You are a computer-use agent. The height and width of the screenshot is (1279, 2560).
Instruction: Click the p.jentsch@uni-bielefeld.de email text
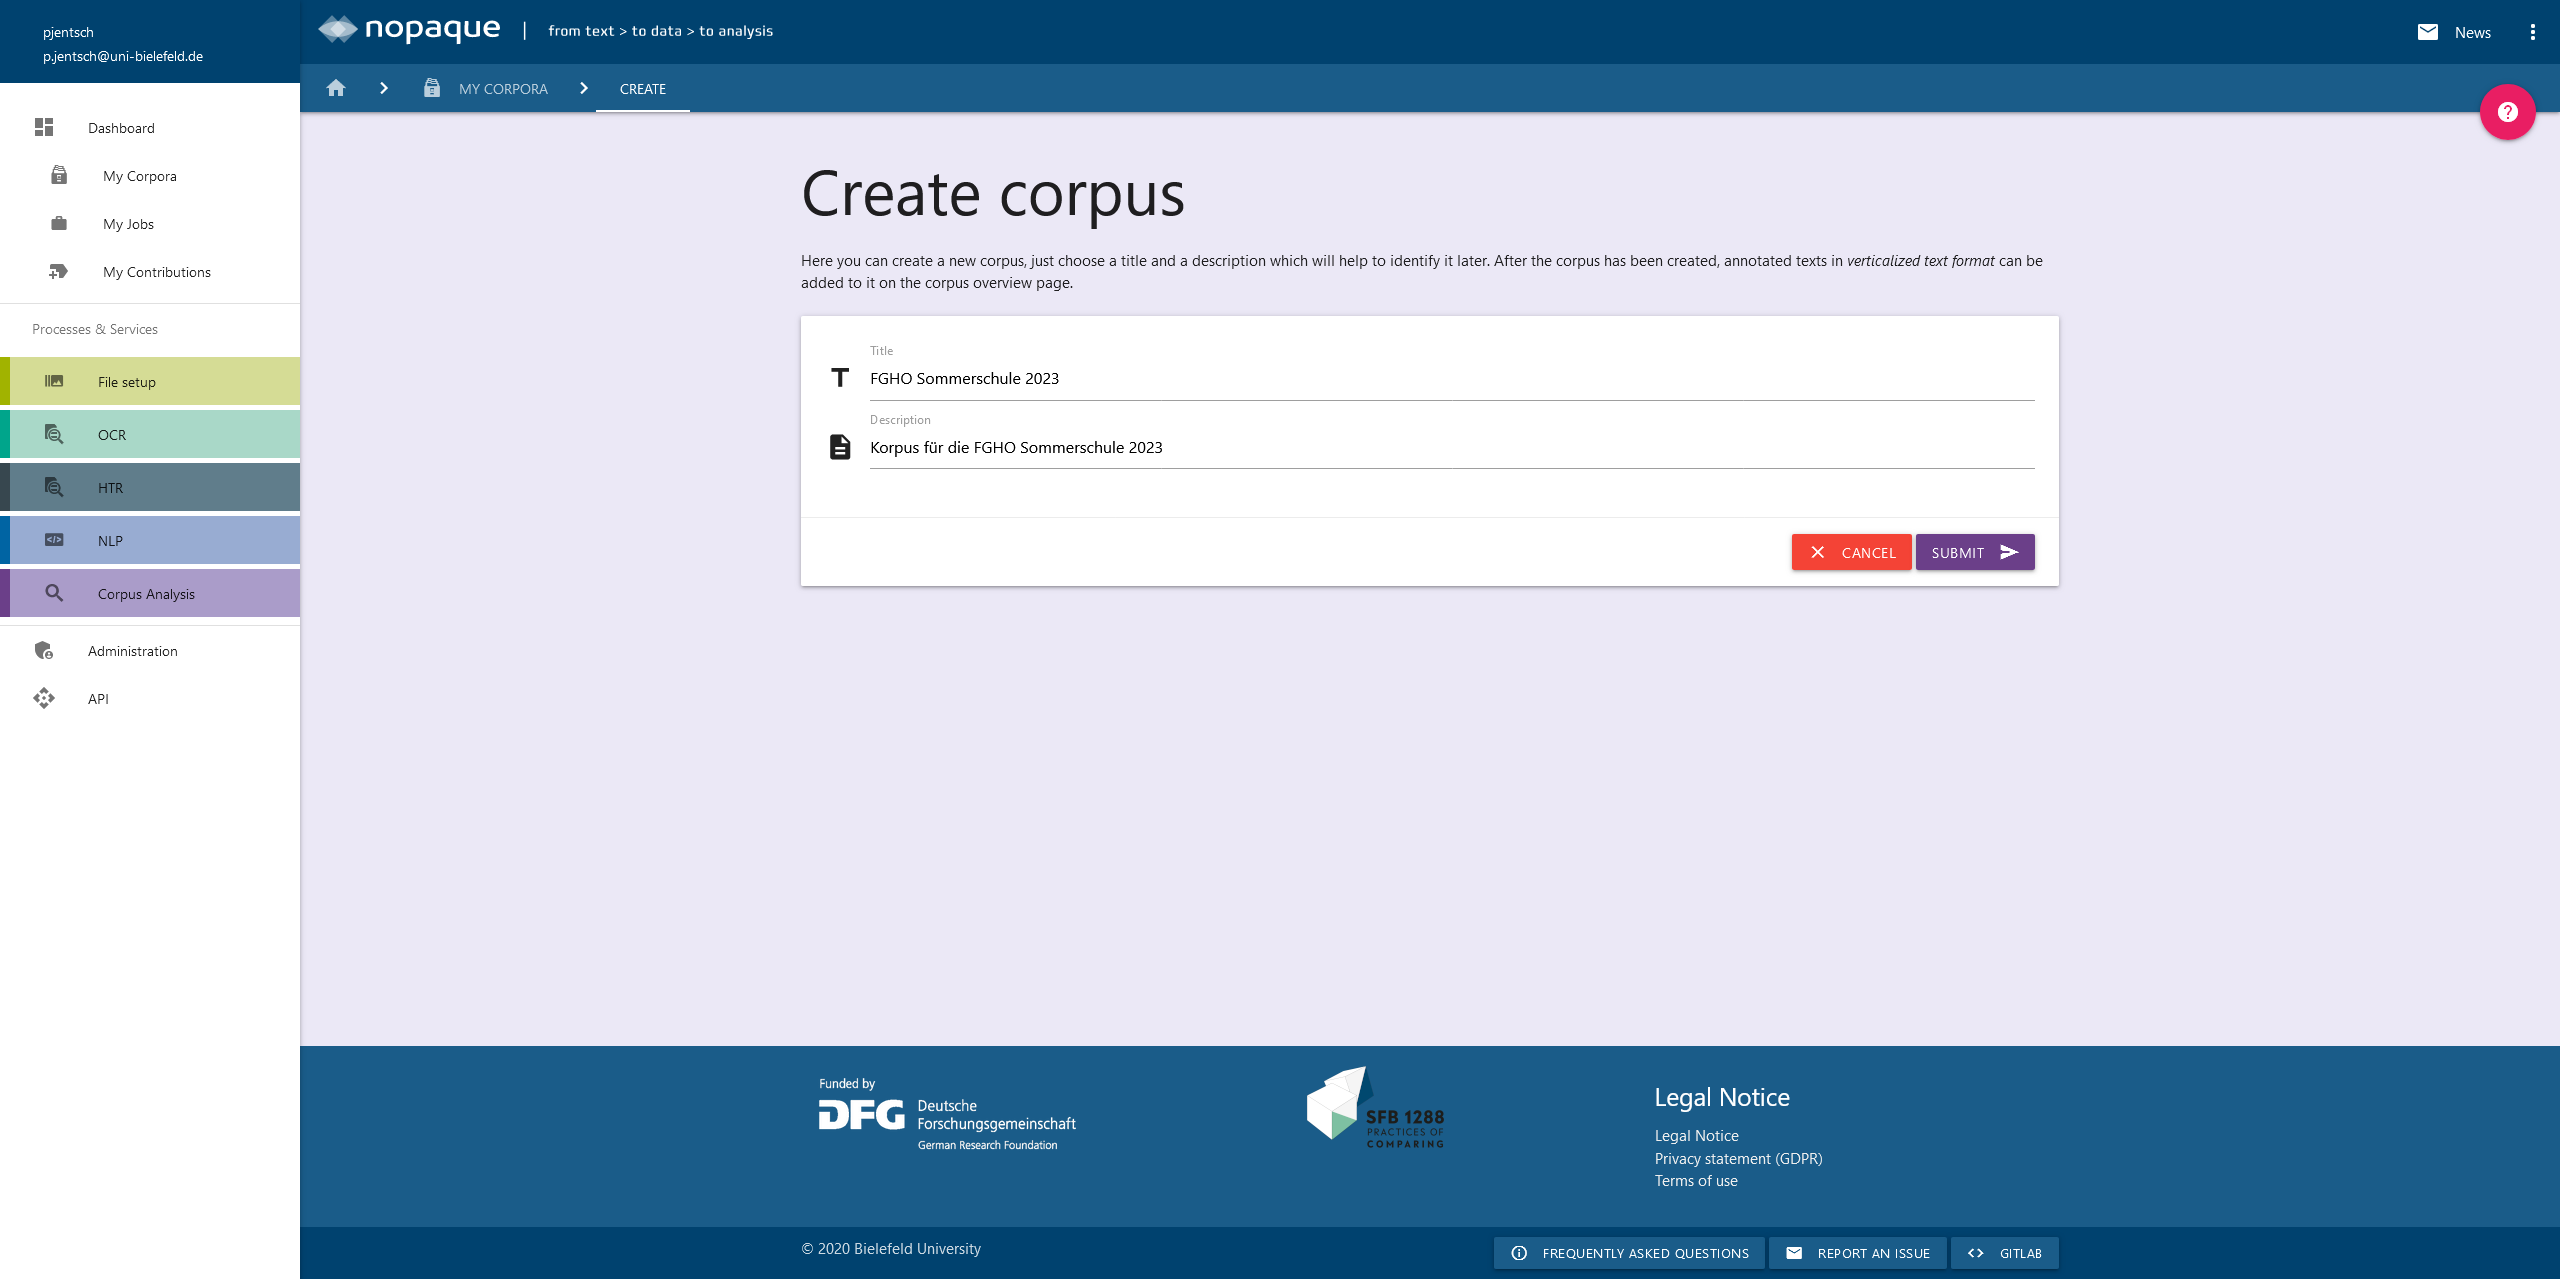(x=123, y=56)
